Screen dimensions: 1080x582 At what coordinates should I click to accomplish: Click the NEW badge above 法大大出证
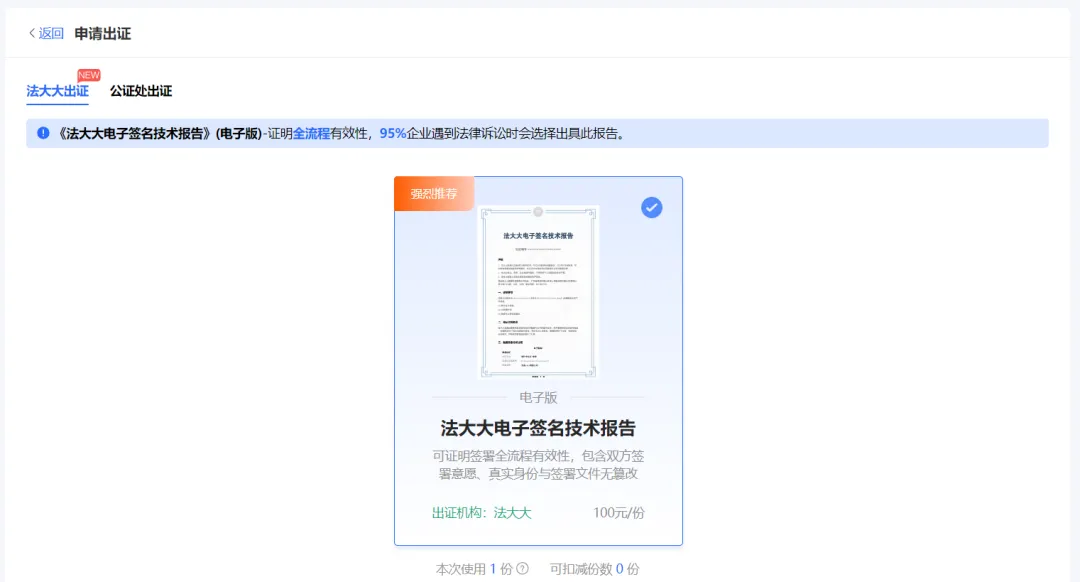pyautogui.click(x=89, y=75)
